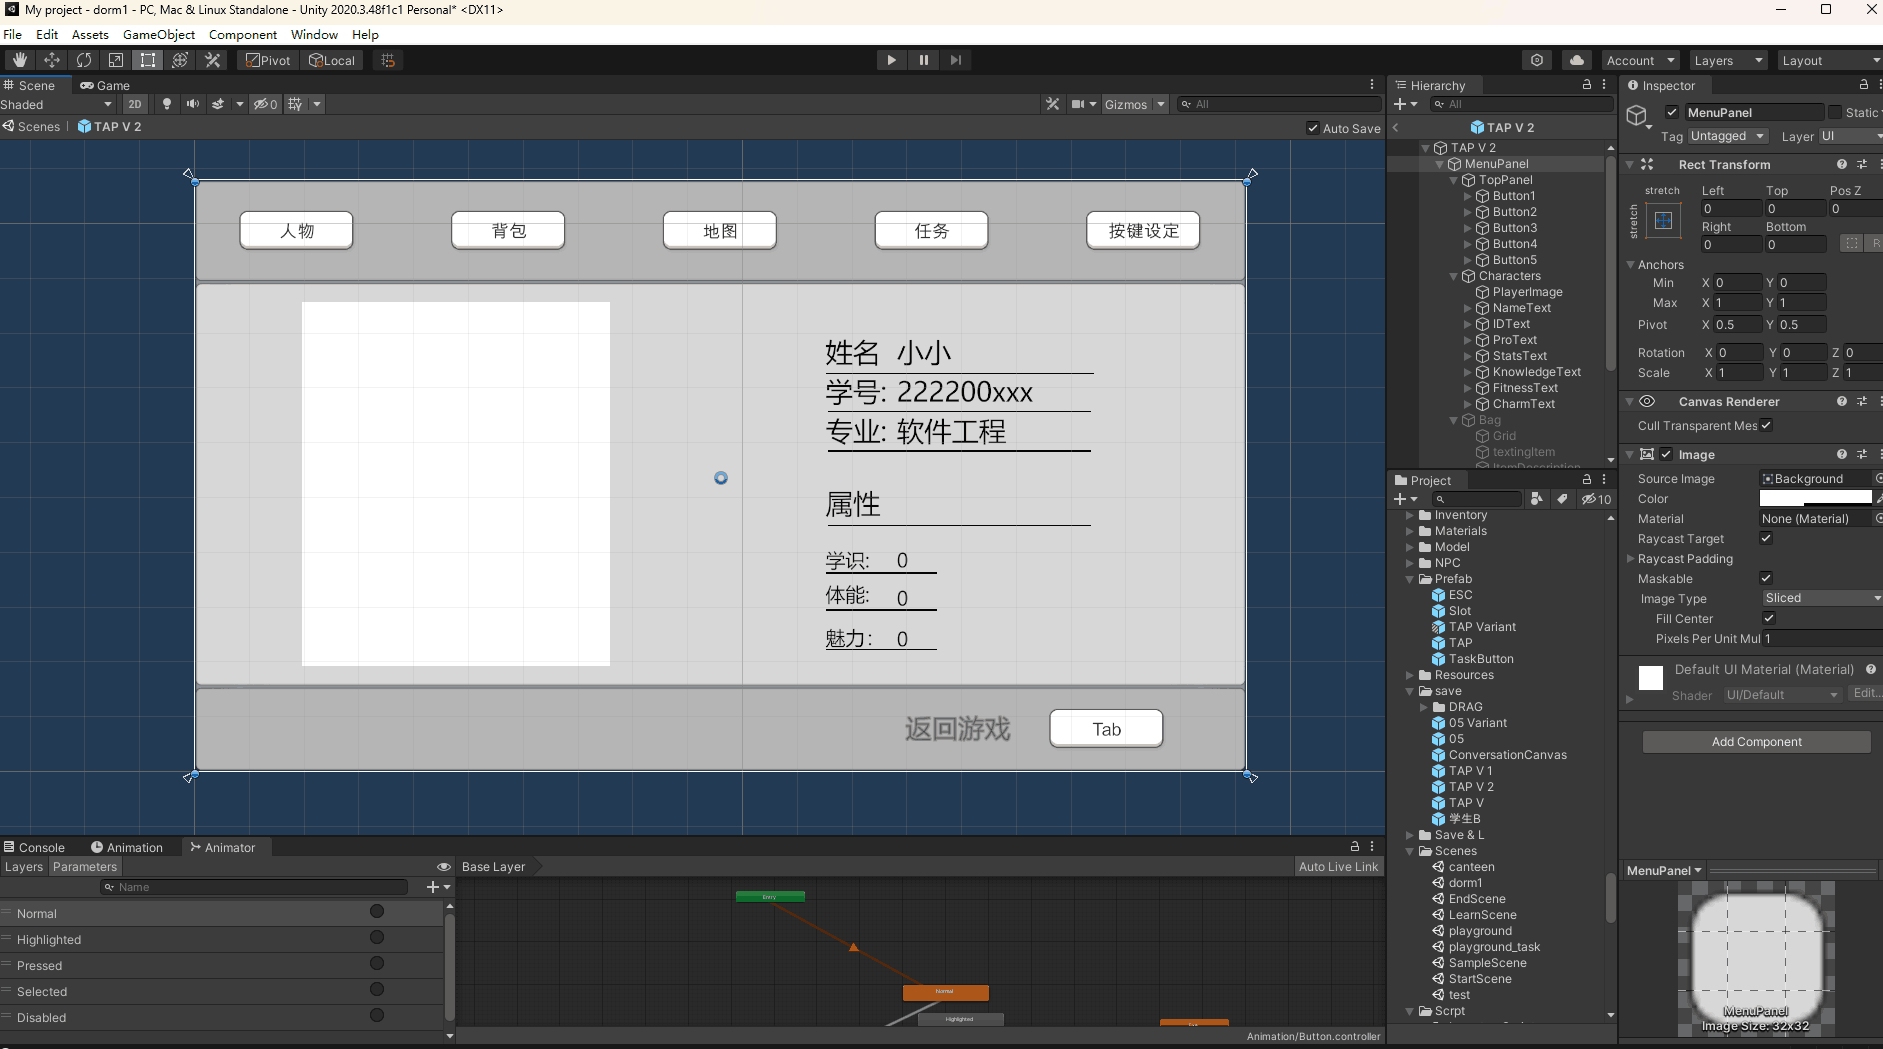
Task: Select the Hand tool in toolbar
Action: pyautogui.click(x=19, y=60)
